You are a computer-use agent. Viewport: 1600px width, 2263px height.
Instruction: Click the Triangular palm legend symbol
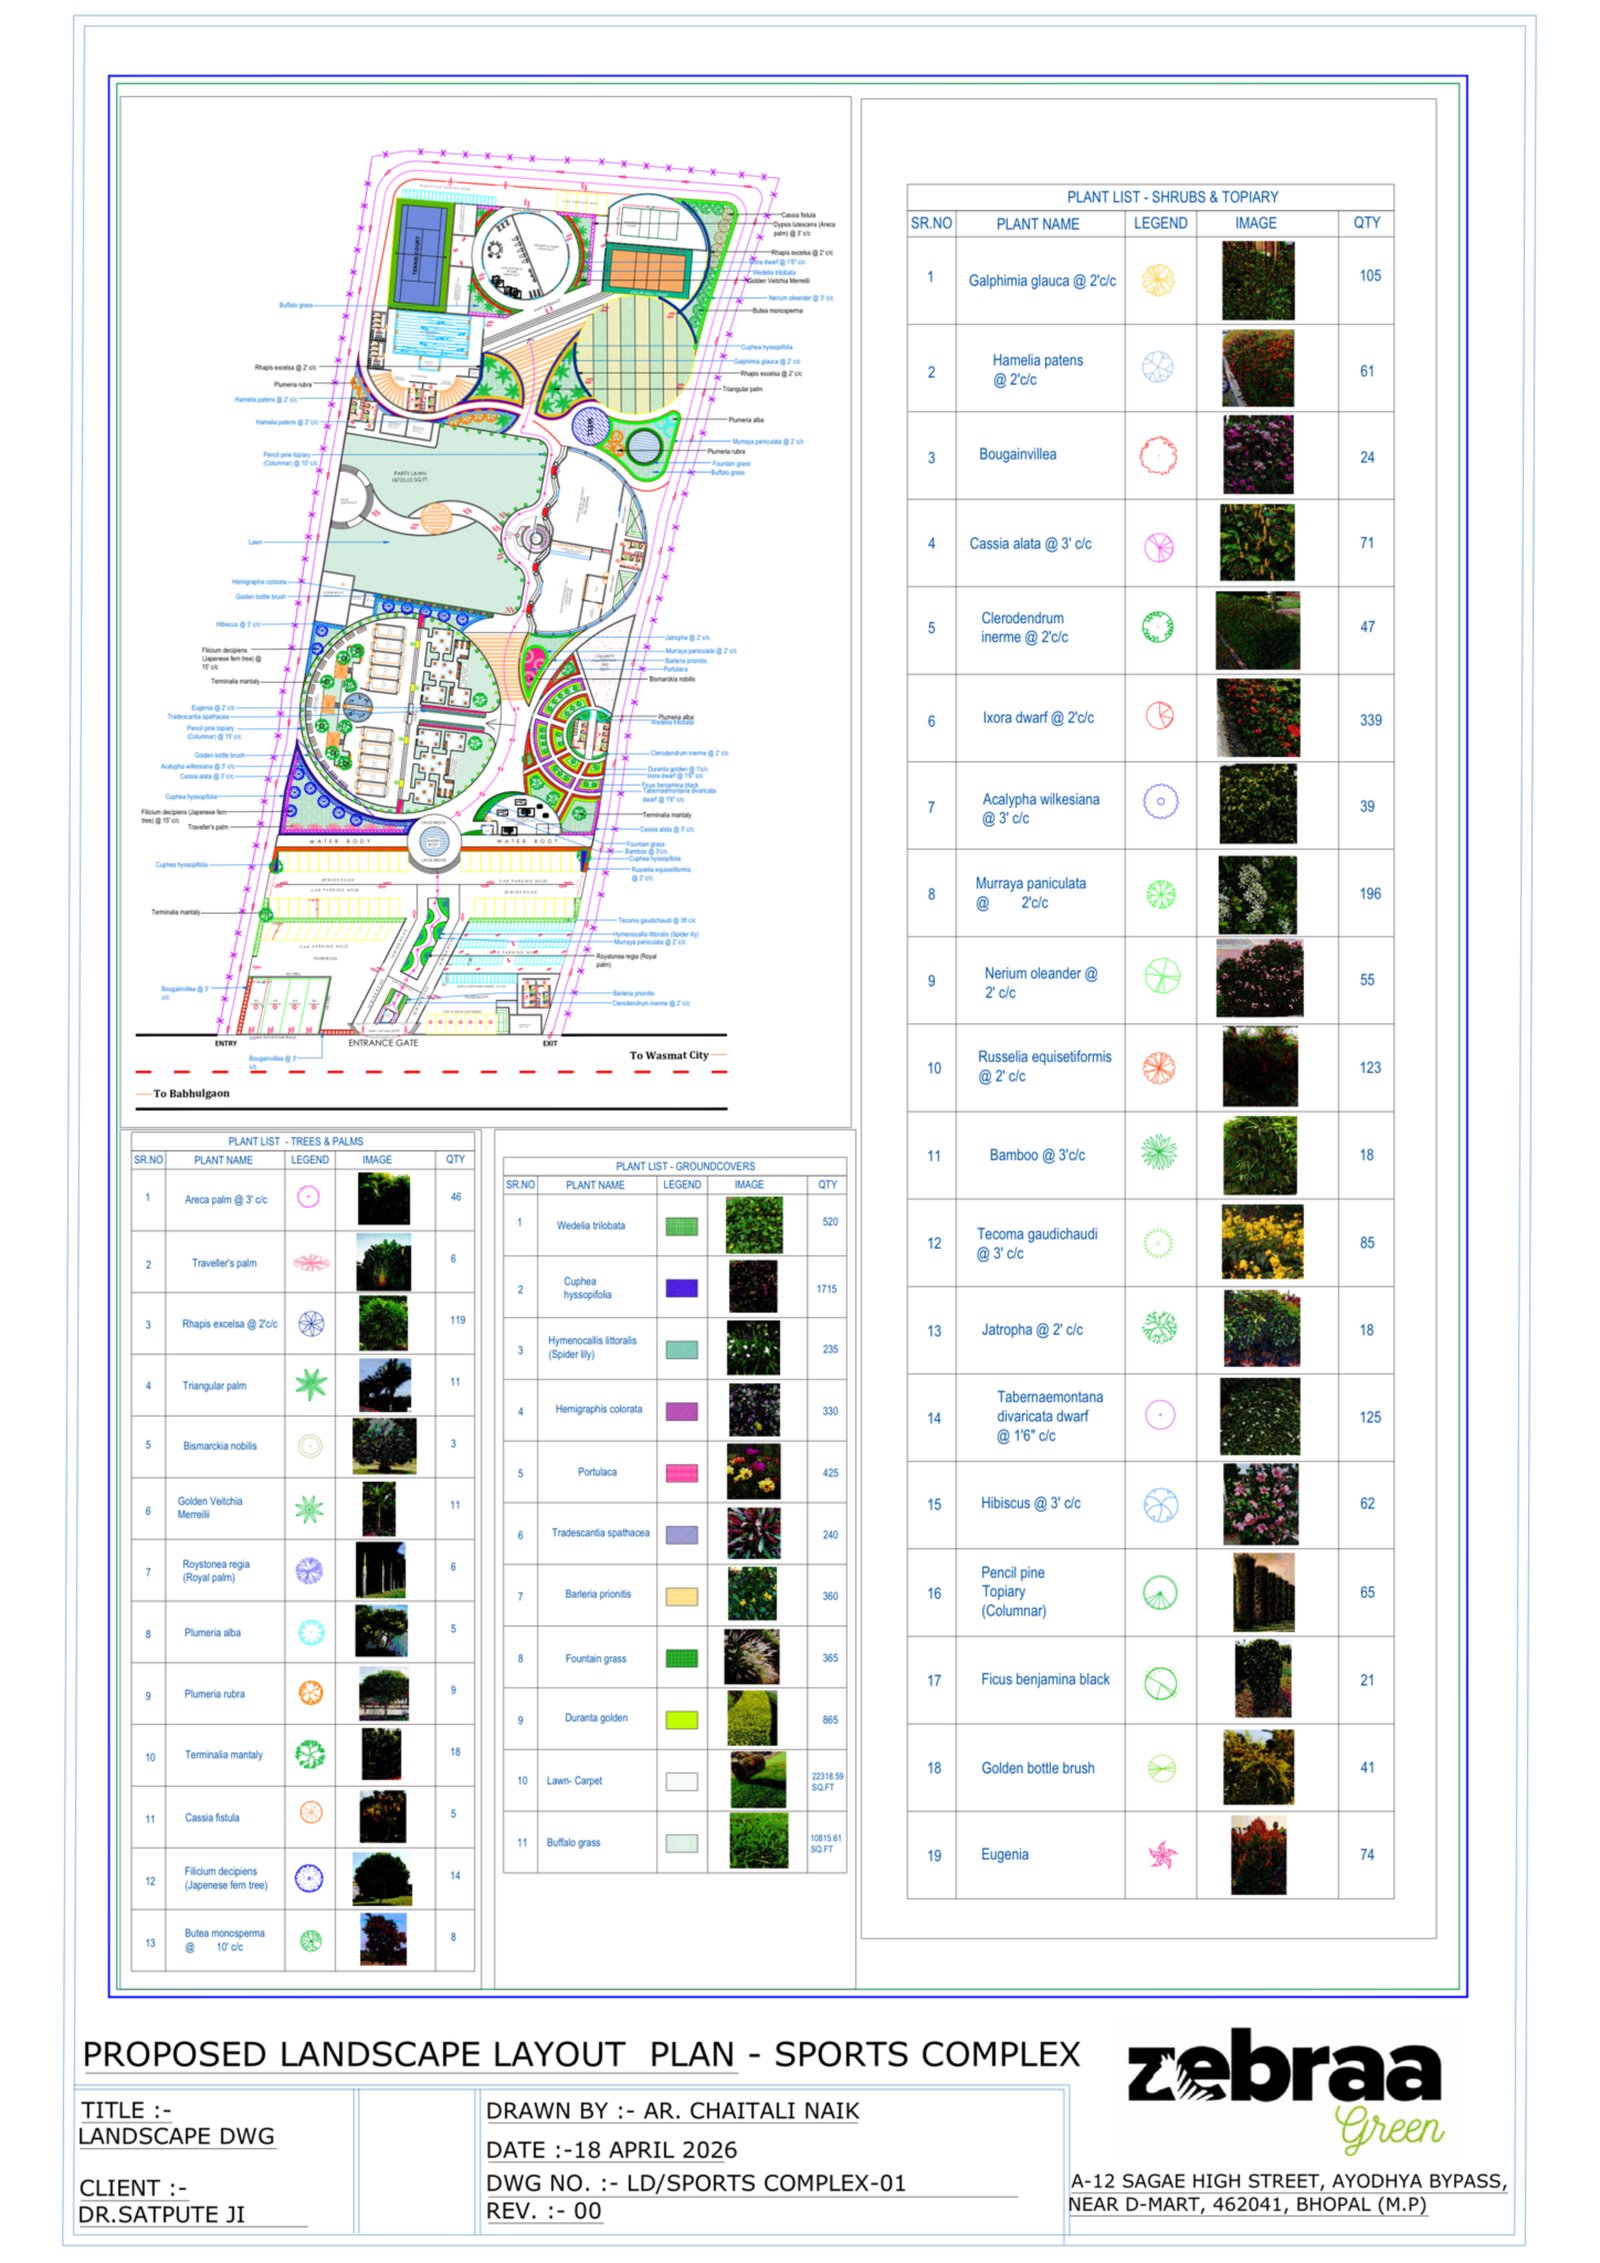point(311,1384)
